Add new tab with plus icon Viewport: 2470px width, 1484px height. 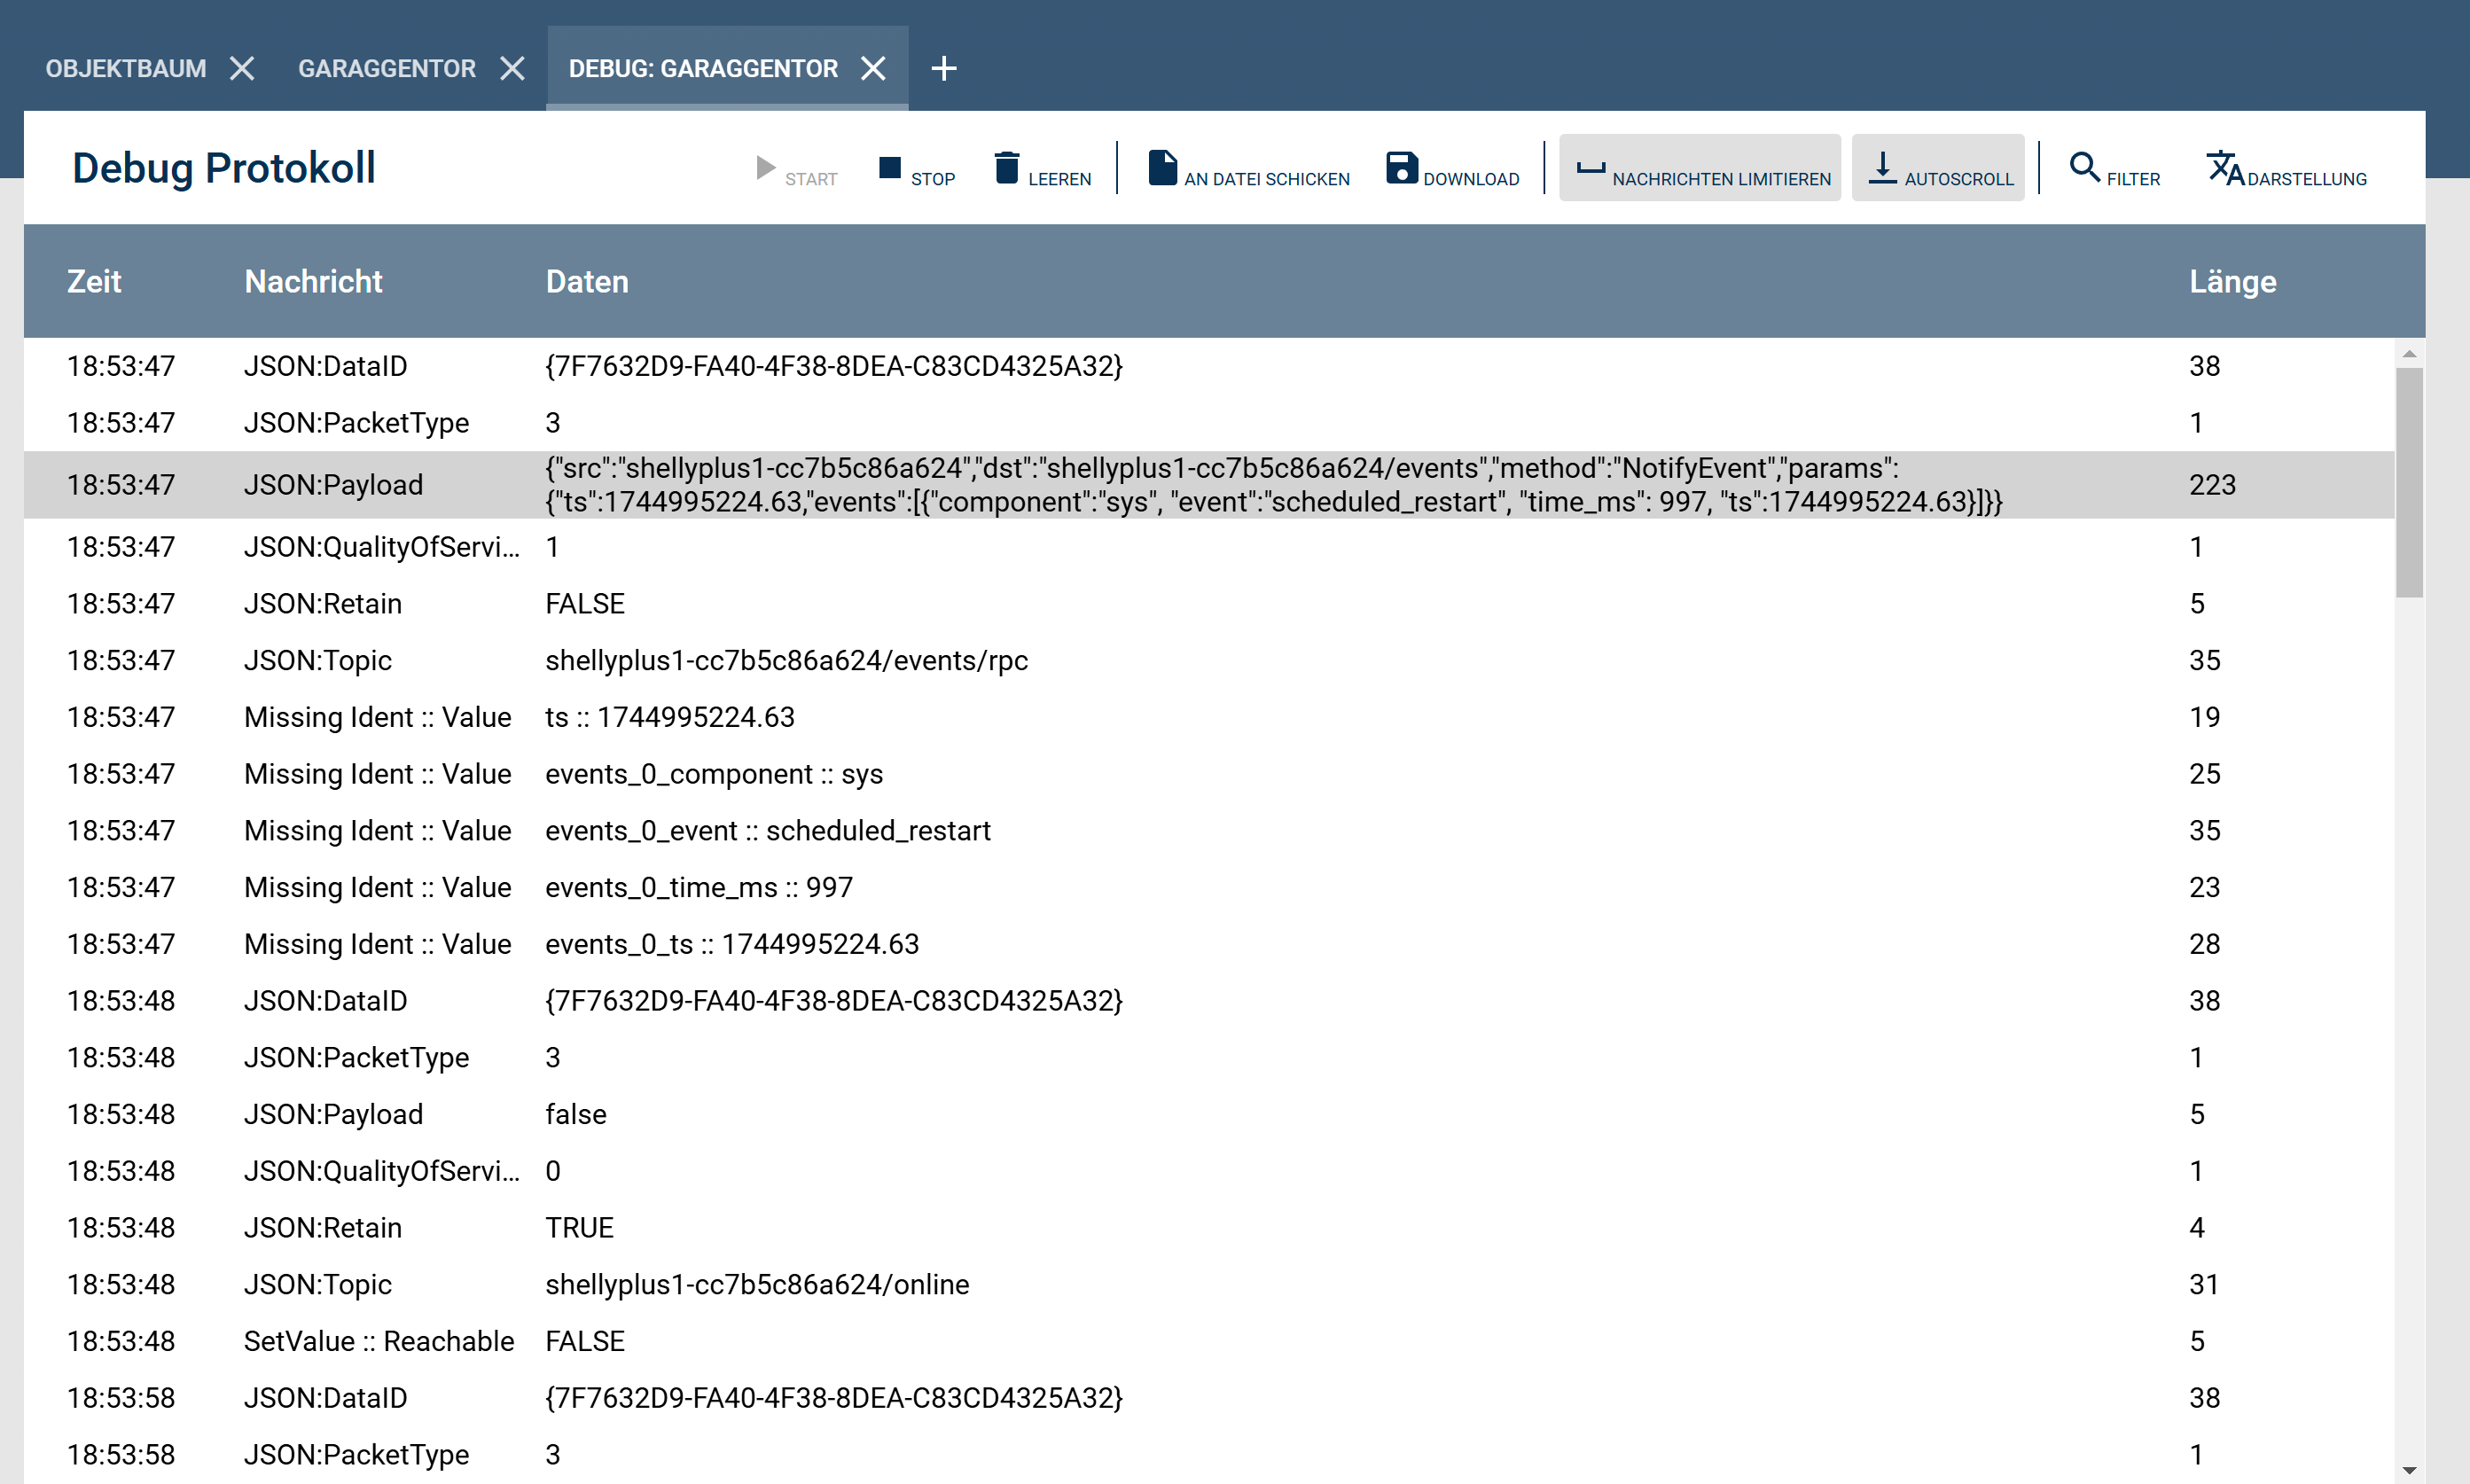tap(943, 69)
